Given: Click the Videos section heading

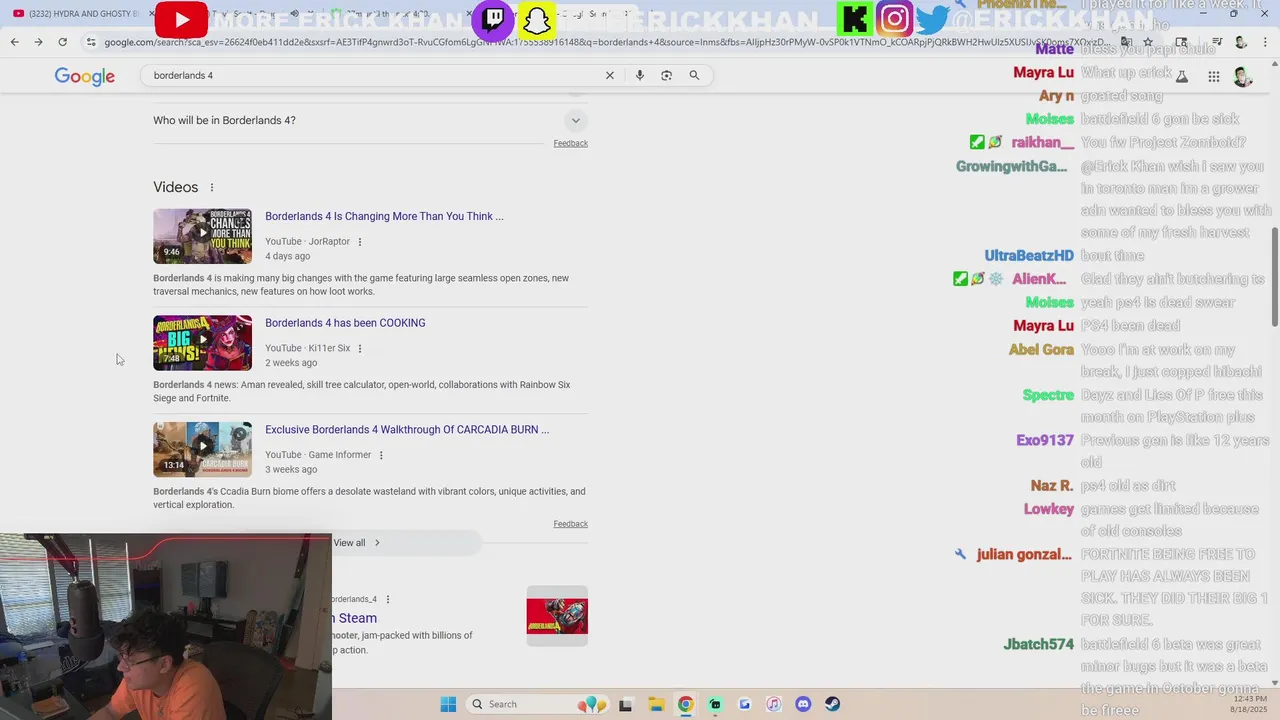Looking at the screenshot, I should [176, 188].
